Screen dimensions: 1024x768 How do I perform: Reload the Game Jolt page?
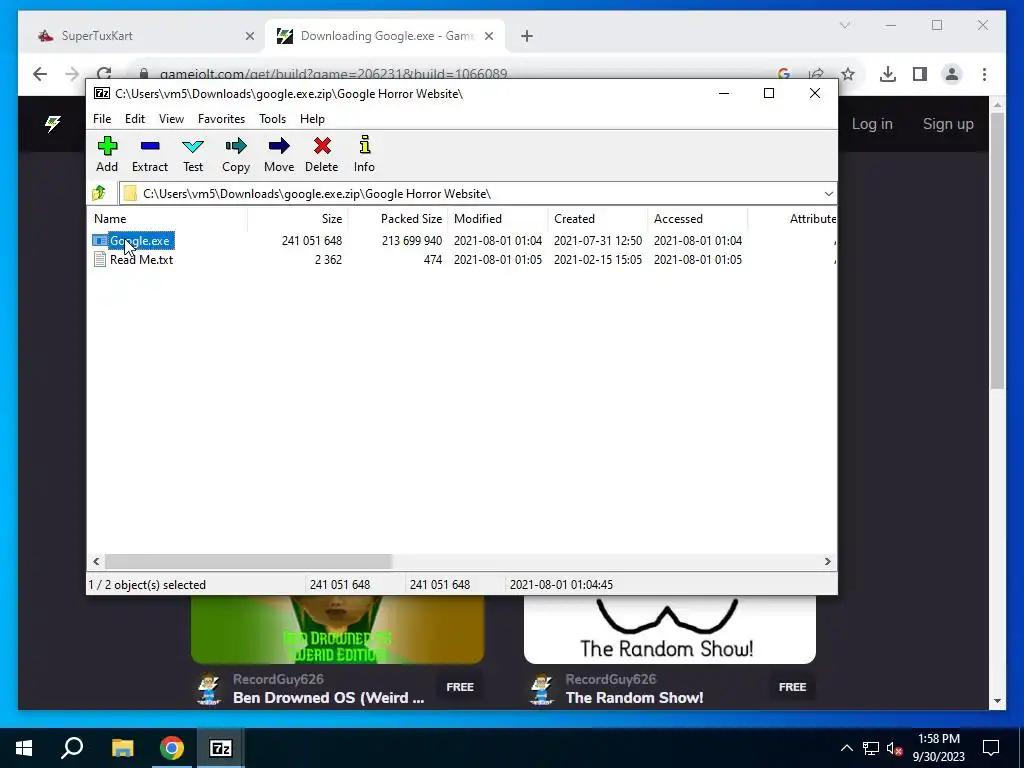click(104, 74)
